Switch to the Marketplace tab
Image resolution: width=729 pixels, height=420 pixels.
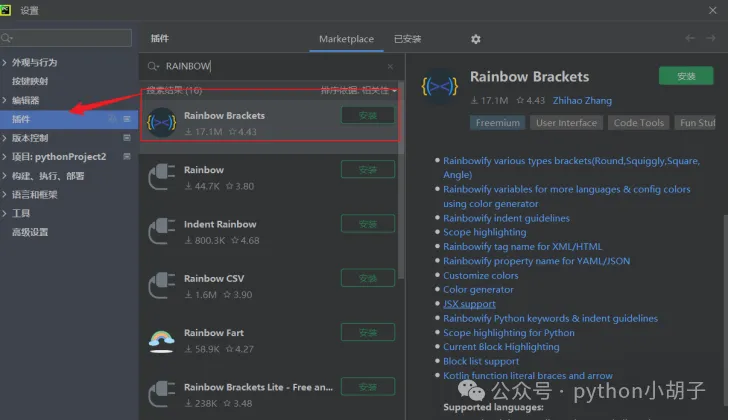[346, 39]
